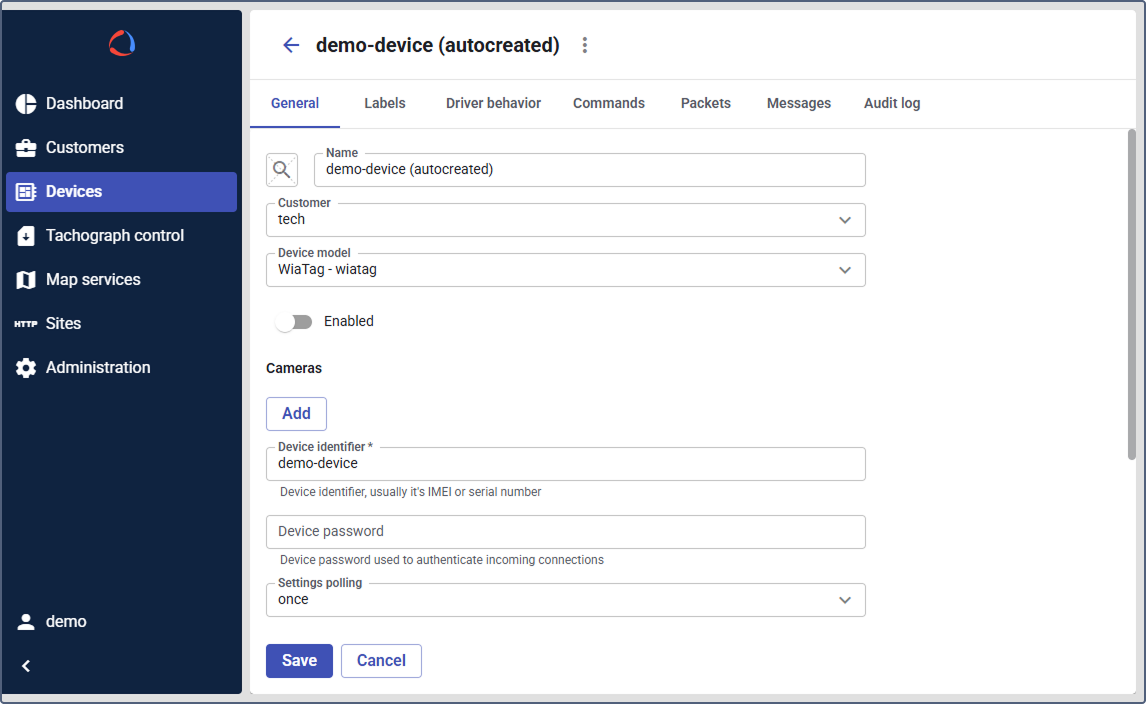Open Administration gear settings

[97, 368]
